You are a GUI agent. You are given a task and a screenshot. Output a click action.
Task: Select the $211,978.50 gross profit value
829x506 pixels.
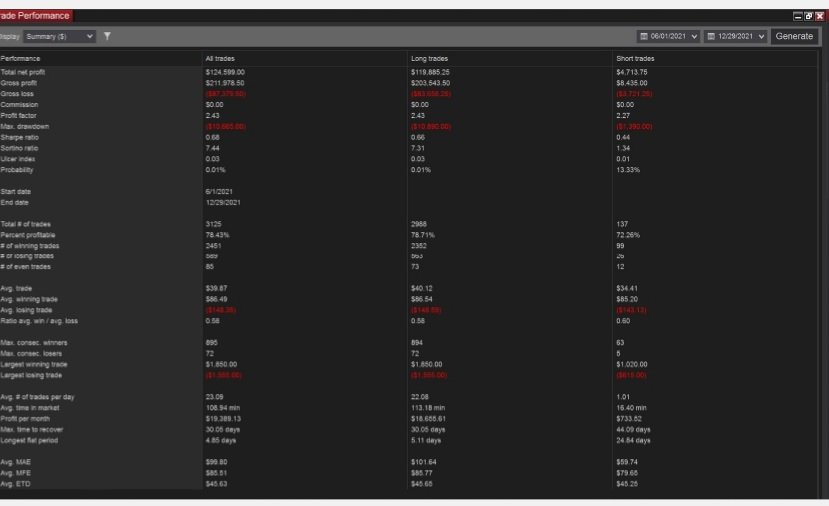[225, 83]
